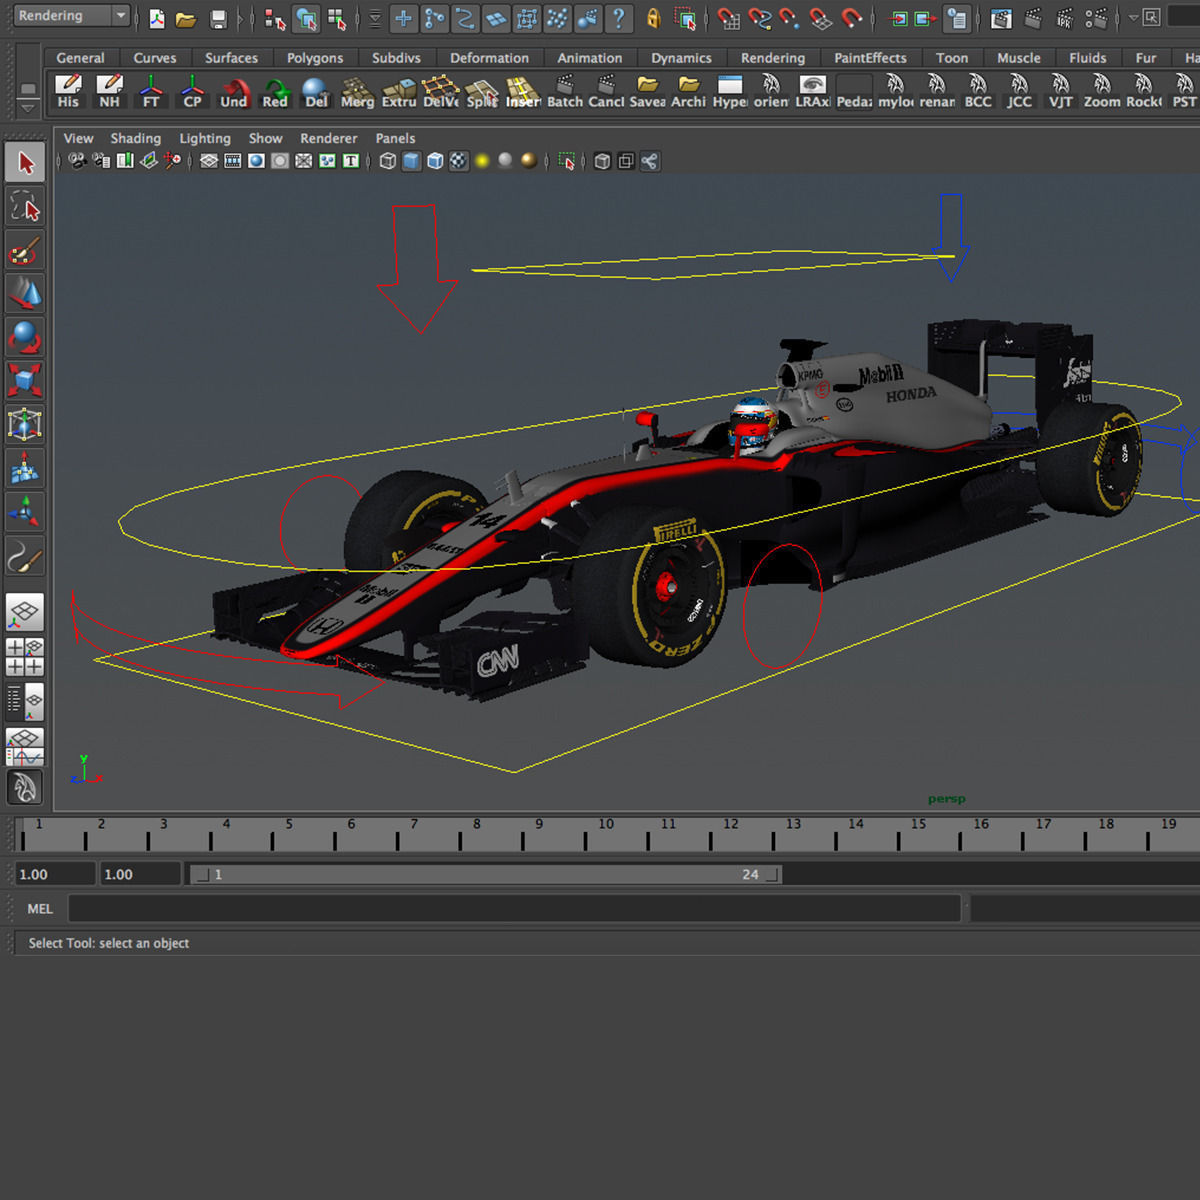The image size is (1200, 1200).
Task: Open Bookmarks from the viewport toolbar
Action: click(125, 161)
